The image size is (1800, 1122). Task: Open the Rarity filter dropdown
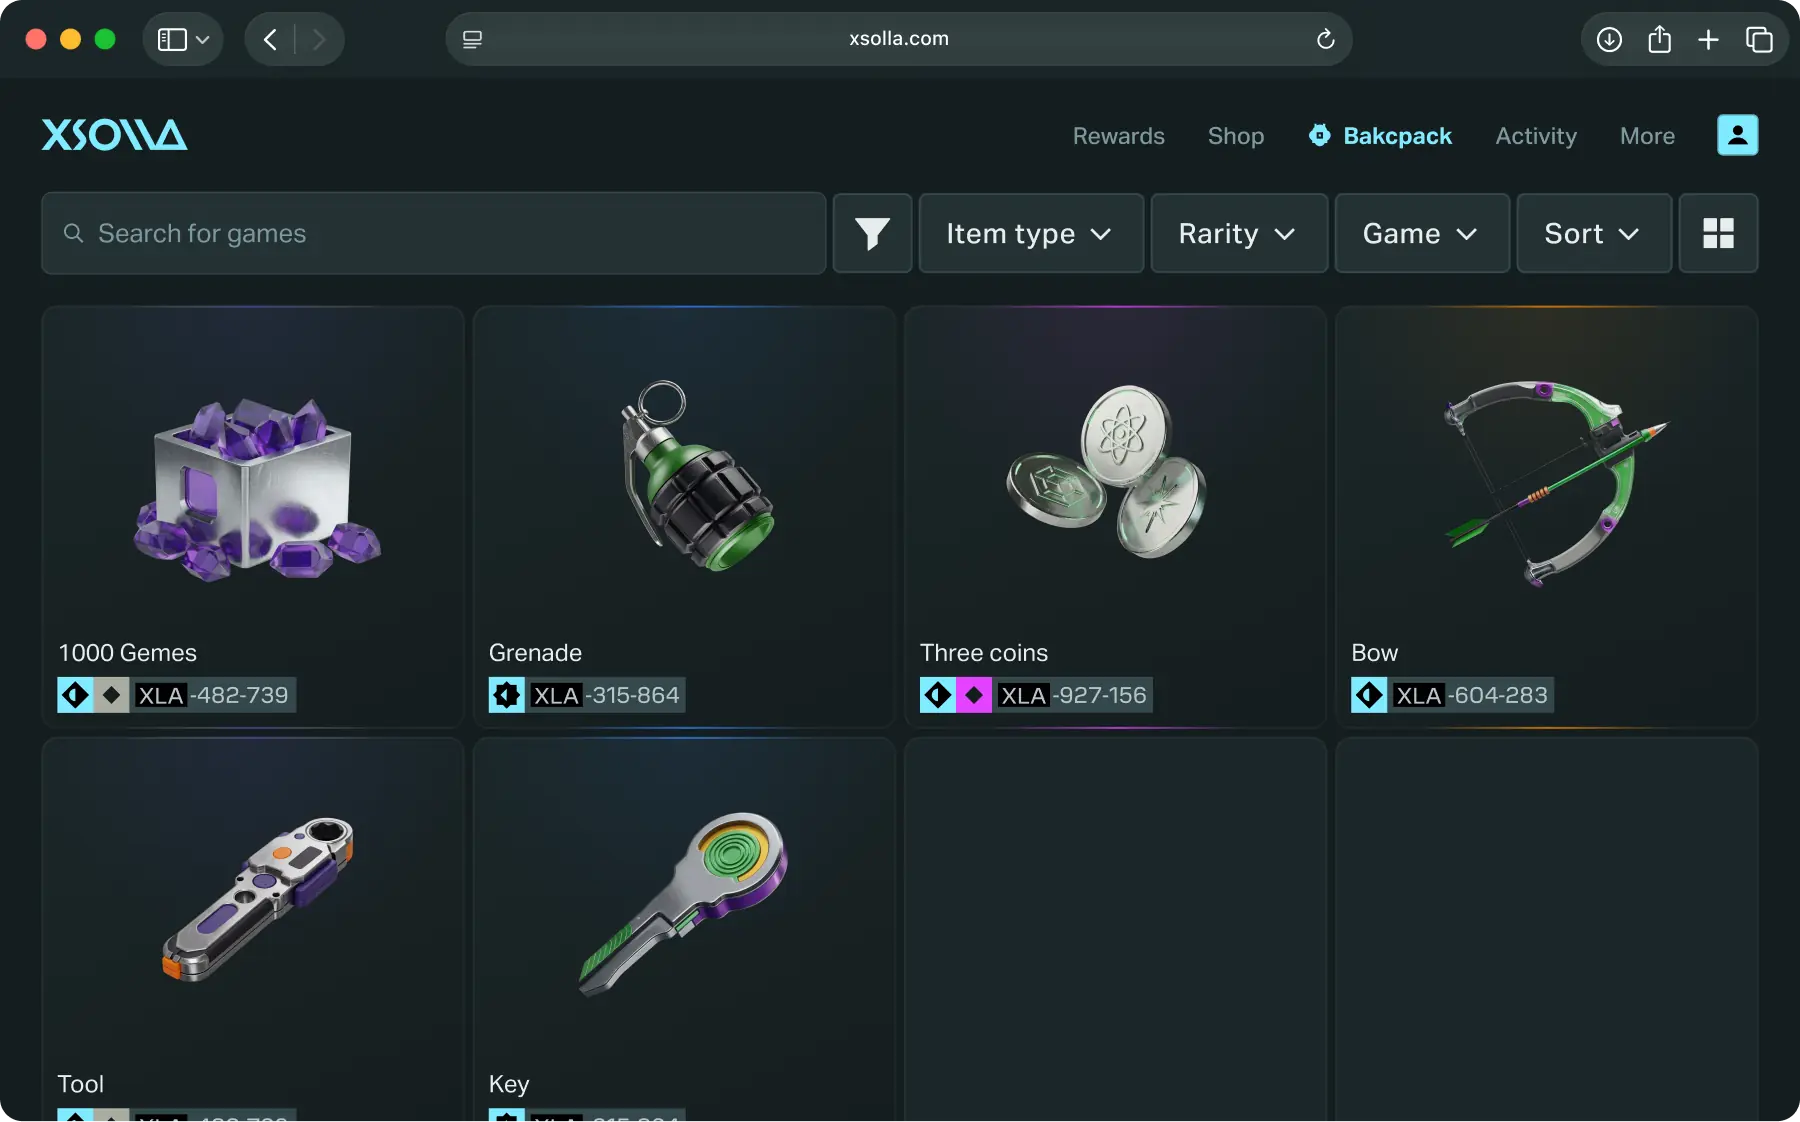coord(1239,233)
